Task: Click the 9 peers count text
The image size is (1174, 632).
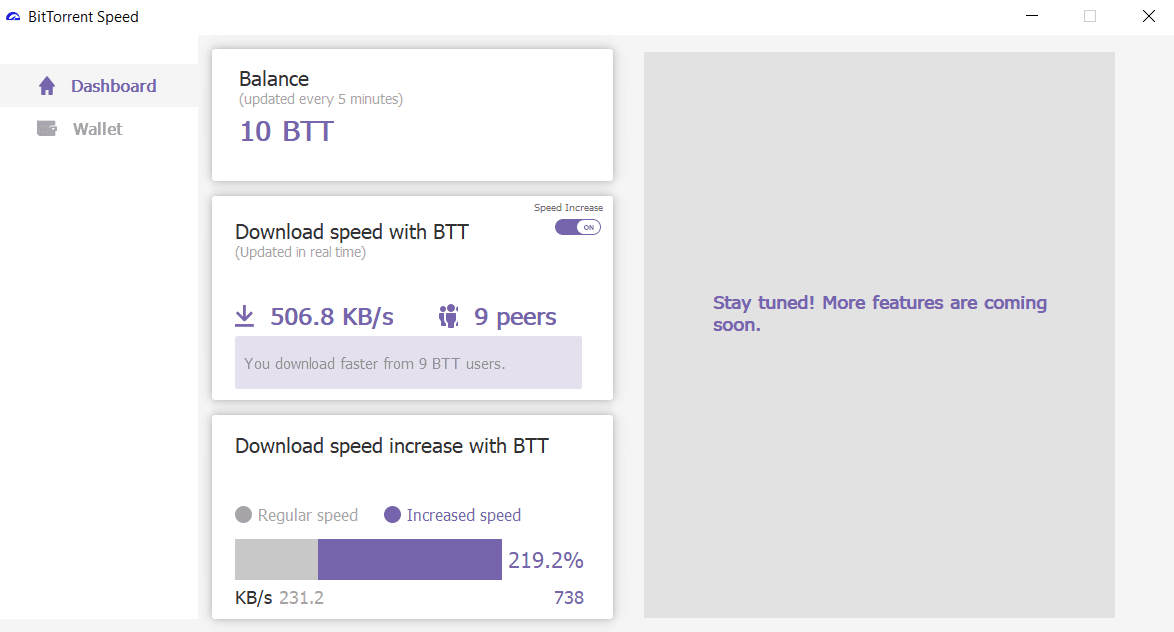Action: click(515, 317)
